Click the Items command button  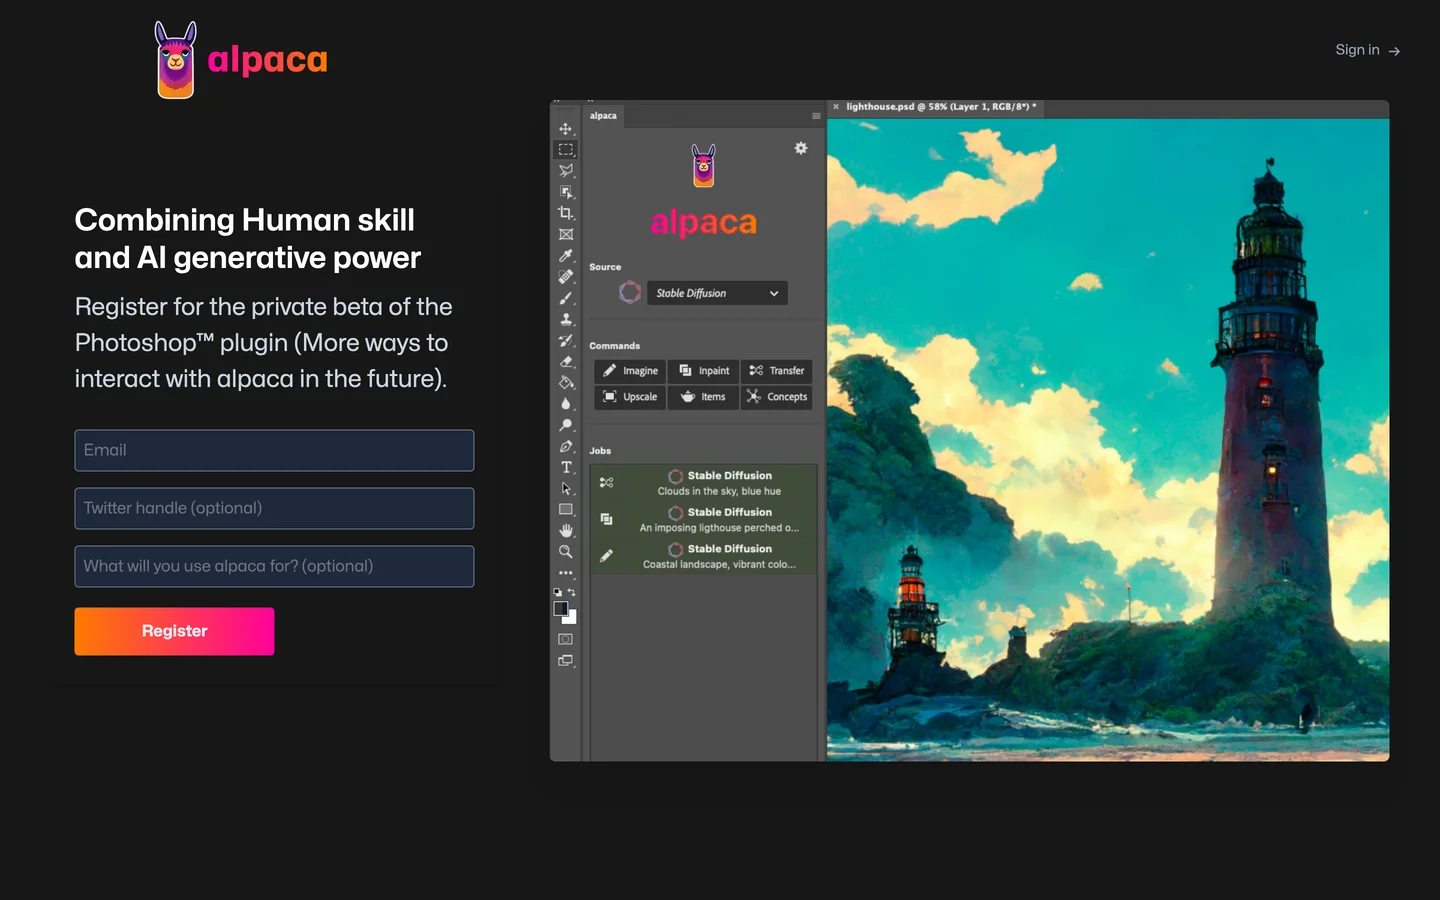pos(704,397)
